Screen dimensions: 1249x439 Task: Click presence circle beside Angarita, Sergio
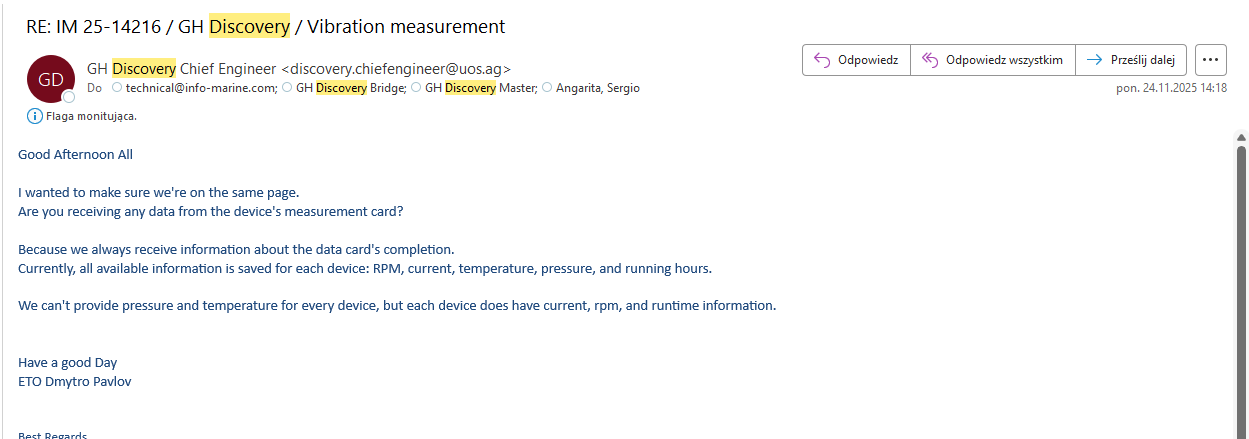click(547, 88)
